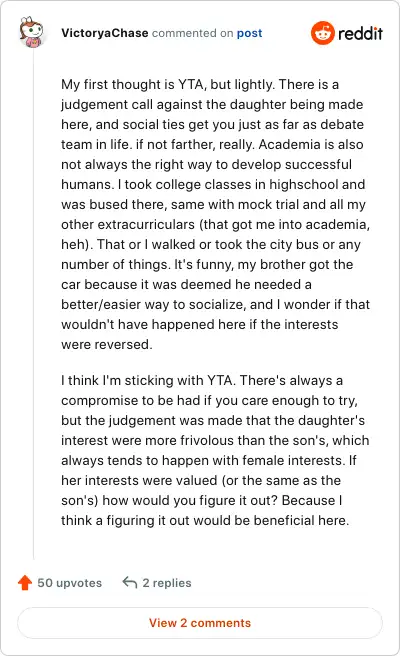400x656 pixels.
Task: Follow the blue "post" link
Action: tap(249, 33)
